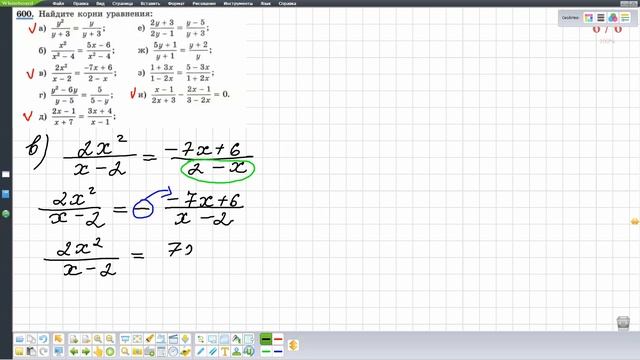The width and height of the screenshot is (640, 360).
Task: Go to previous page with green left arrow
Action: click(74, 351)
